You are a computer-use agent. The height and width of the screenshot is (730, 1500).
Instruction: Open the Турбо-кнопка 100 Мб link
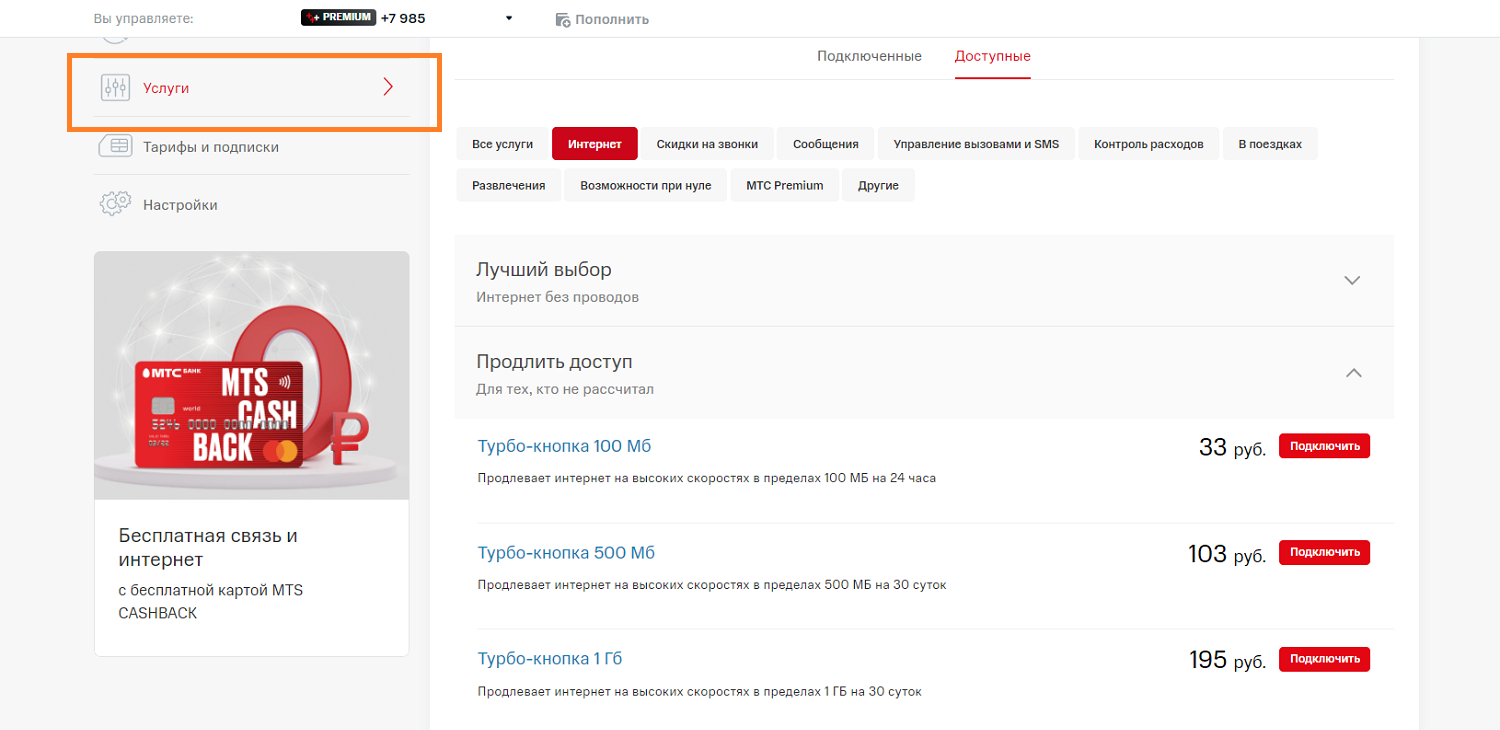point(565,446)
